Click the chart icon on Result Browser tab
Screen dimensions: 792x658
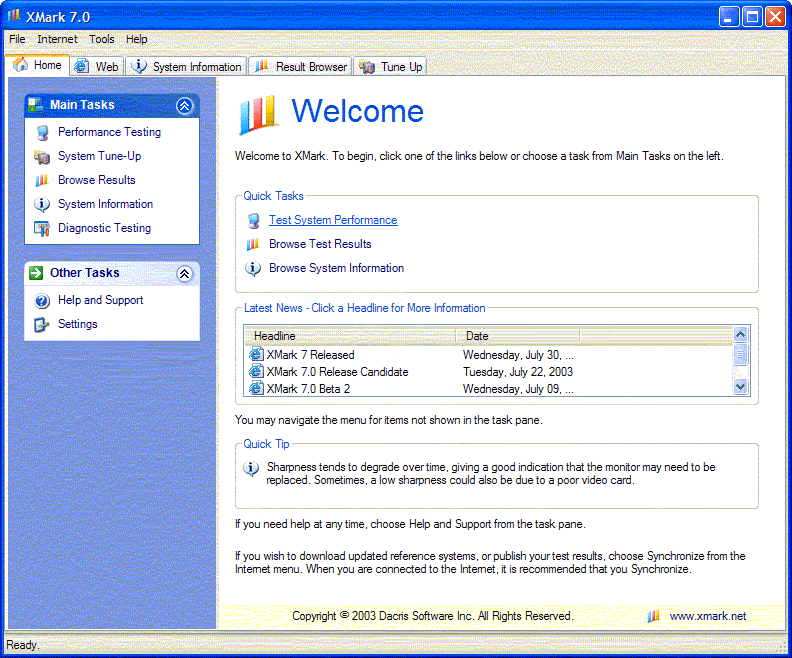[262, 66]
